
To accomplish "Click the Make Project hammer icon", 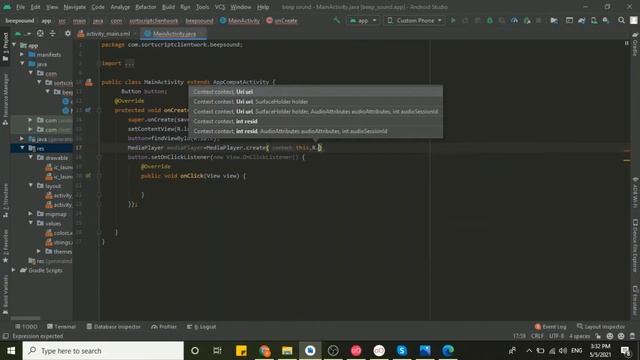I will (337, 20).
